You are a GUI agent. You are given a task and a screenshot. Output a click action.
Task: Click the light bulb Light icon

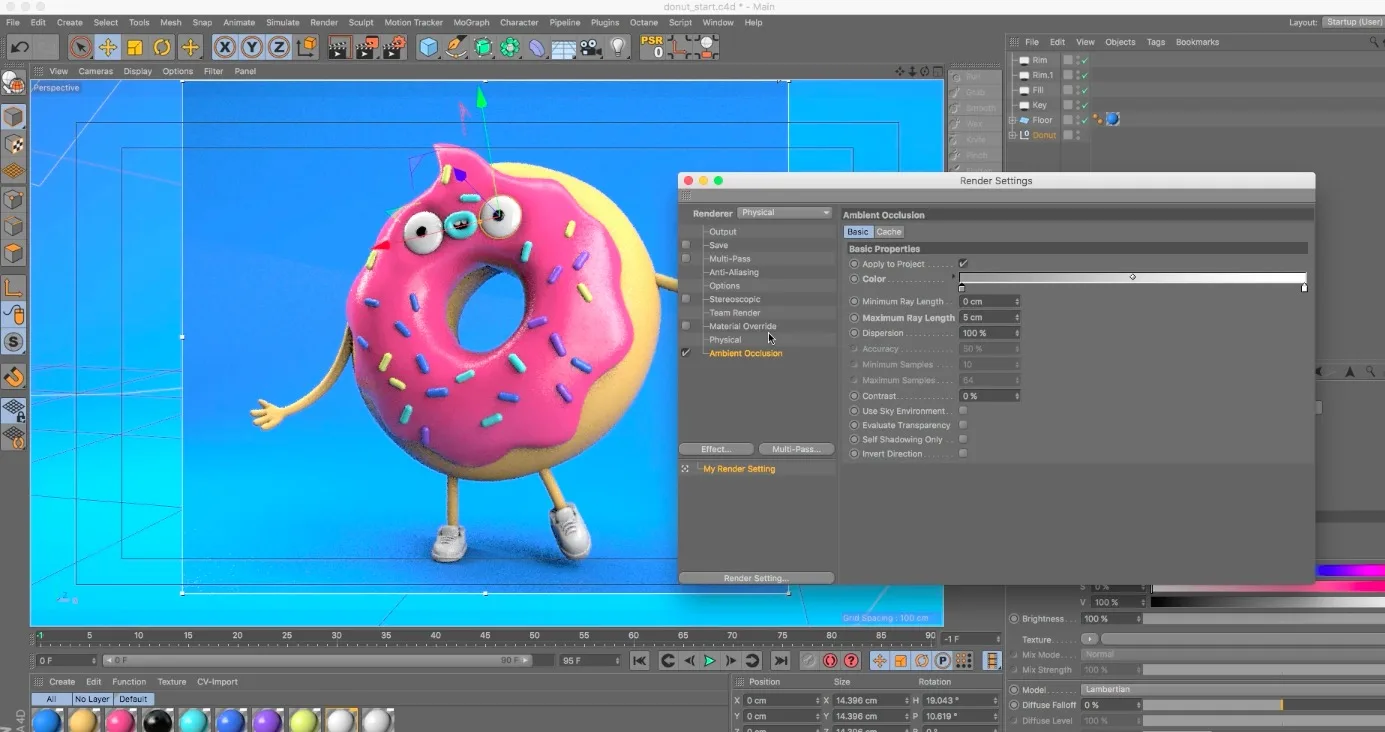[618, 47]
